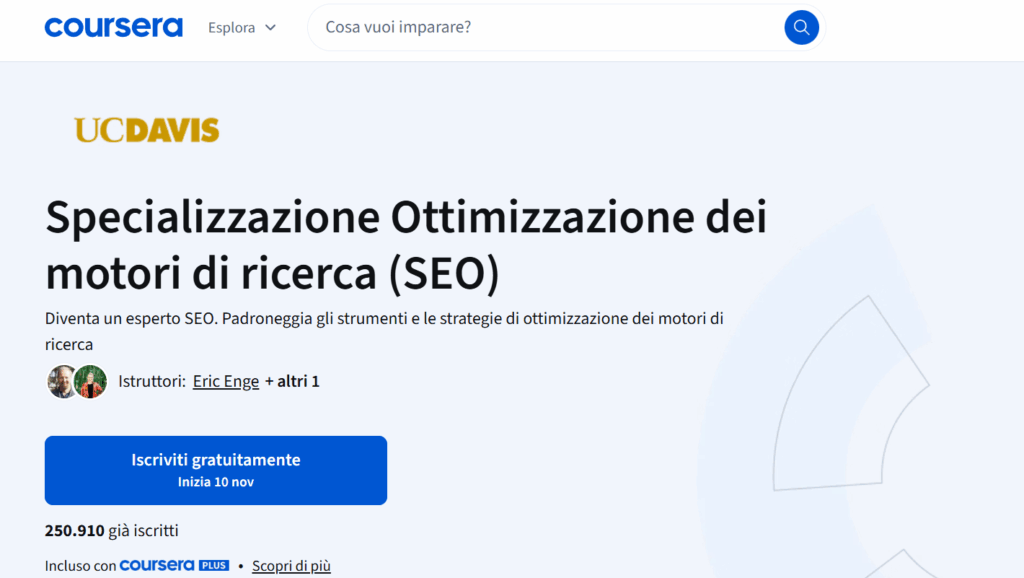
Task: Click the 250.910 già iscritti text
Action: click(111, 530)
